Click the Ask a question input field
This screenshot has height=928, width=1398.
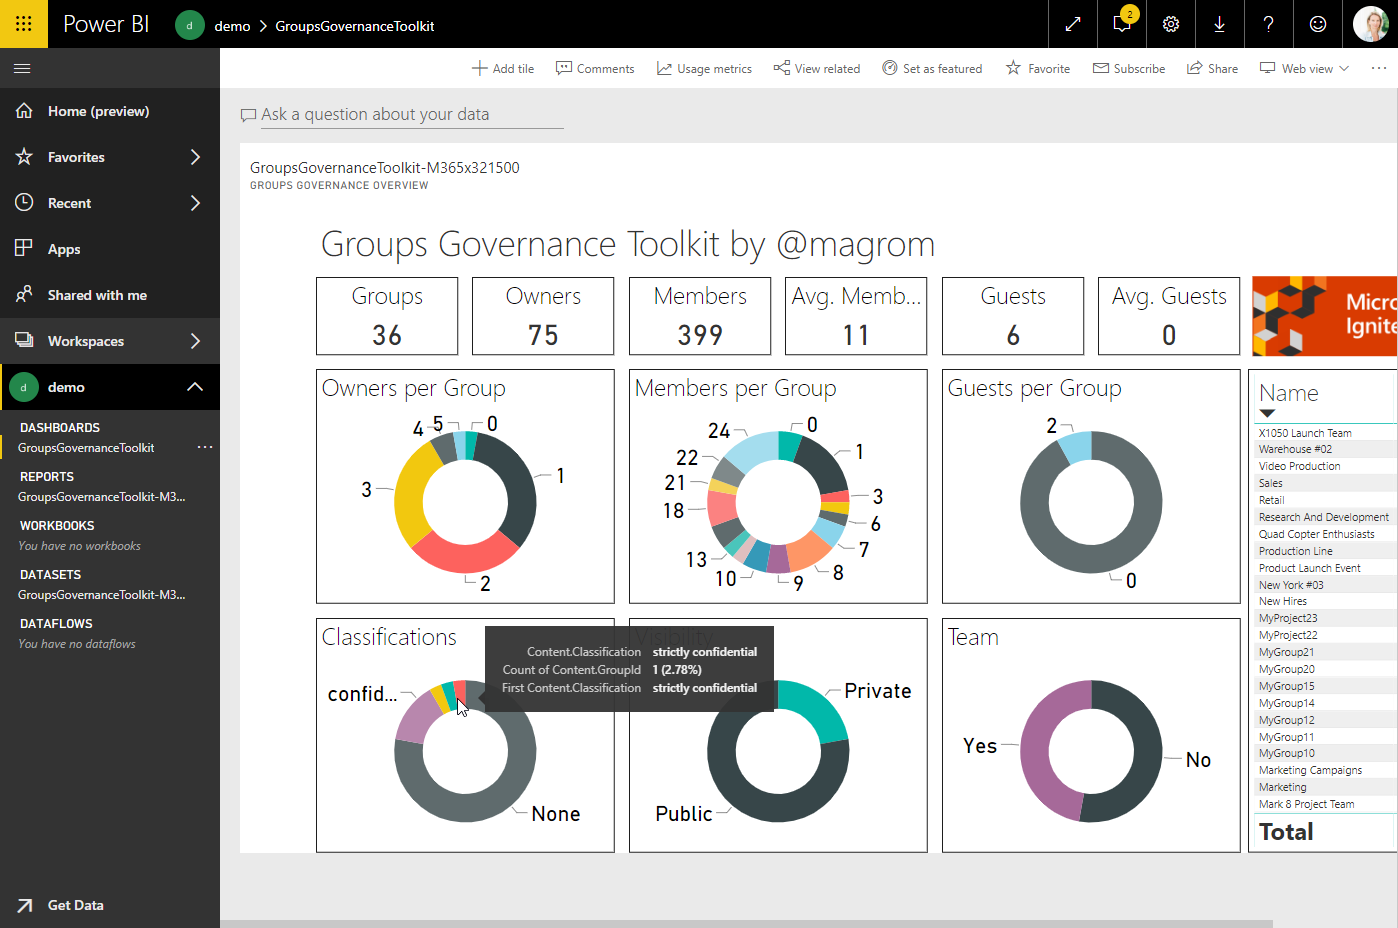[402, 115]
